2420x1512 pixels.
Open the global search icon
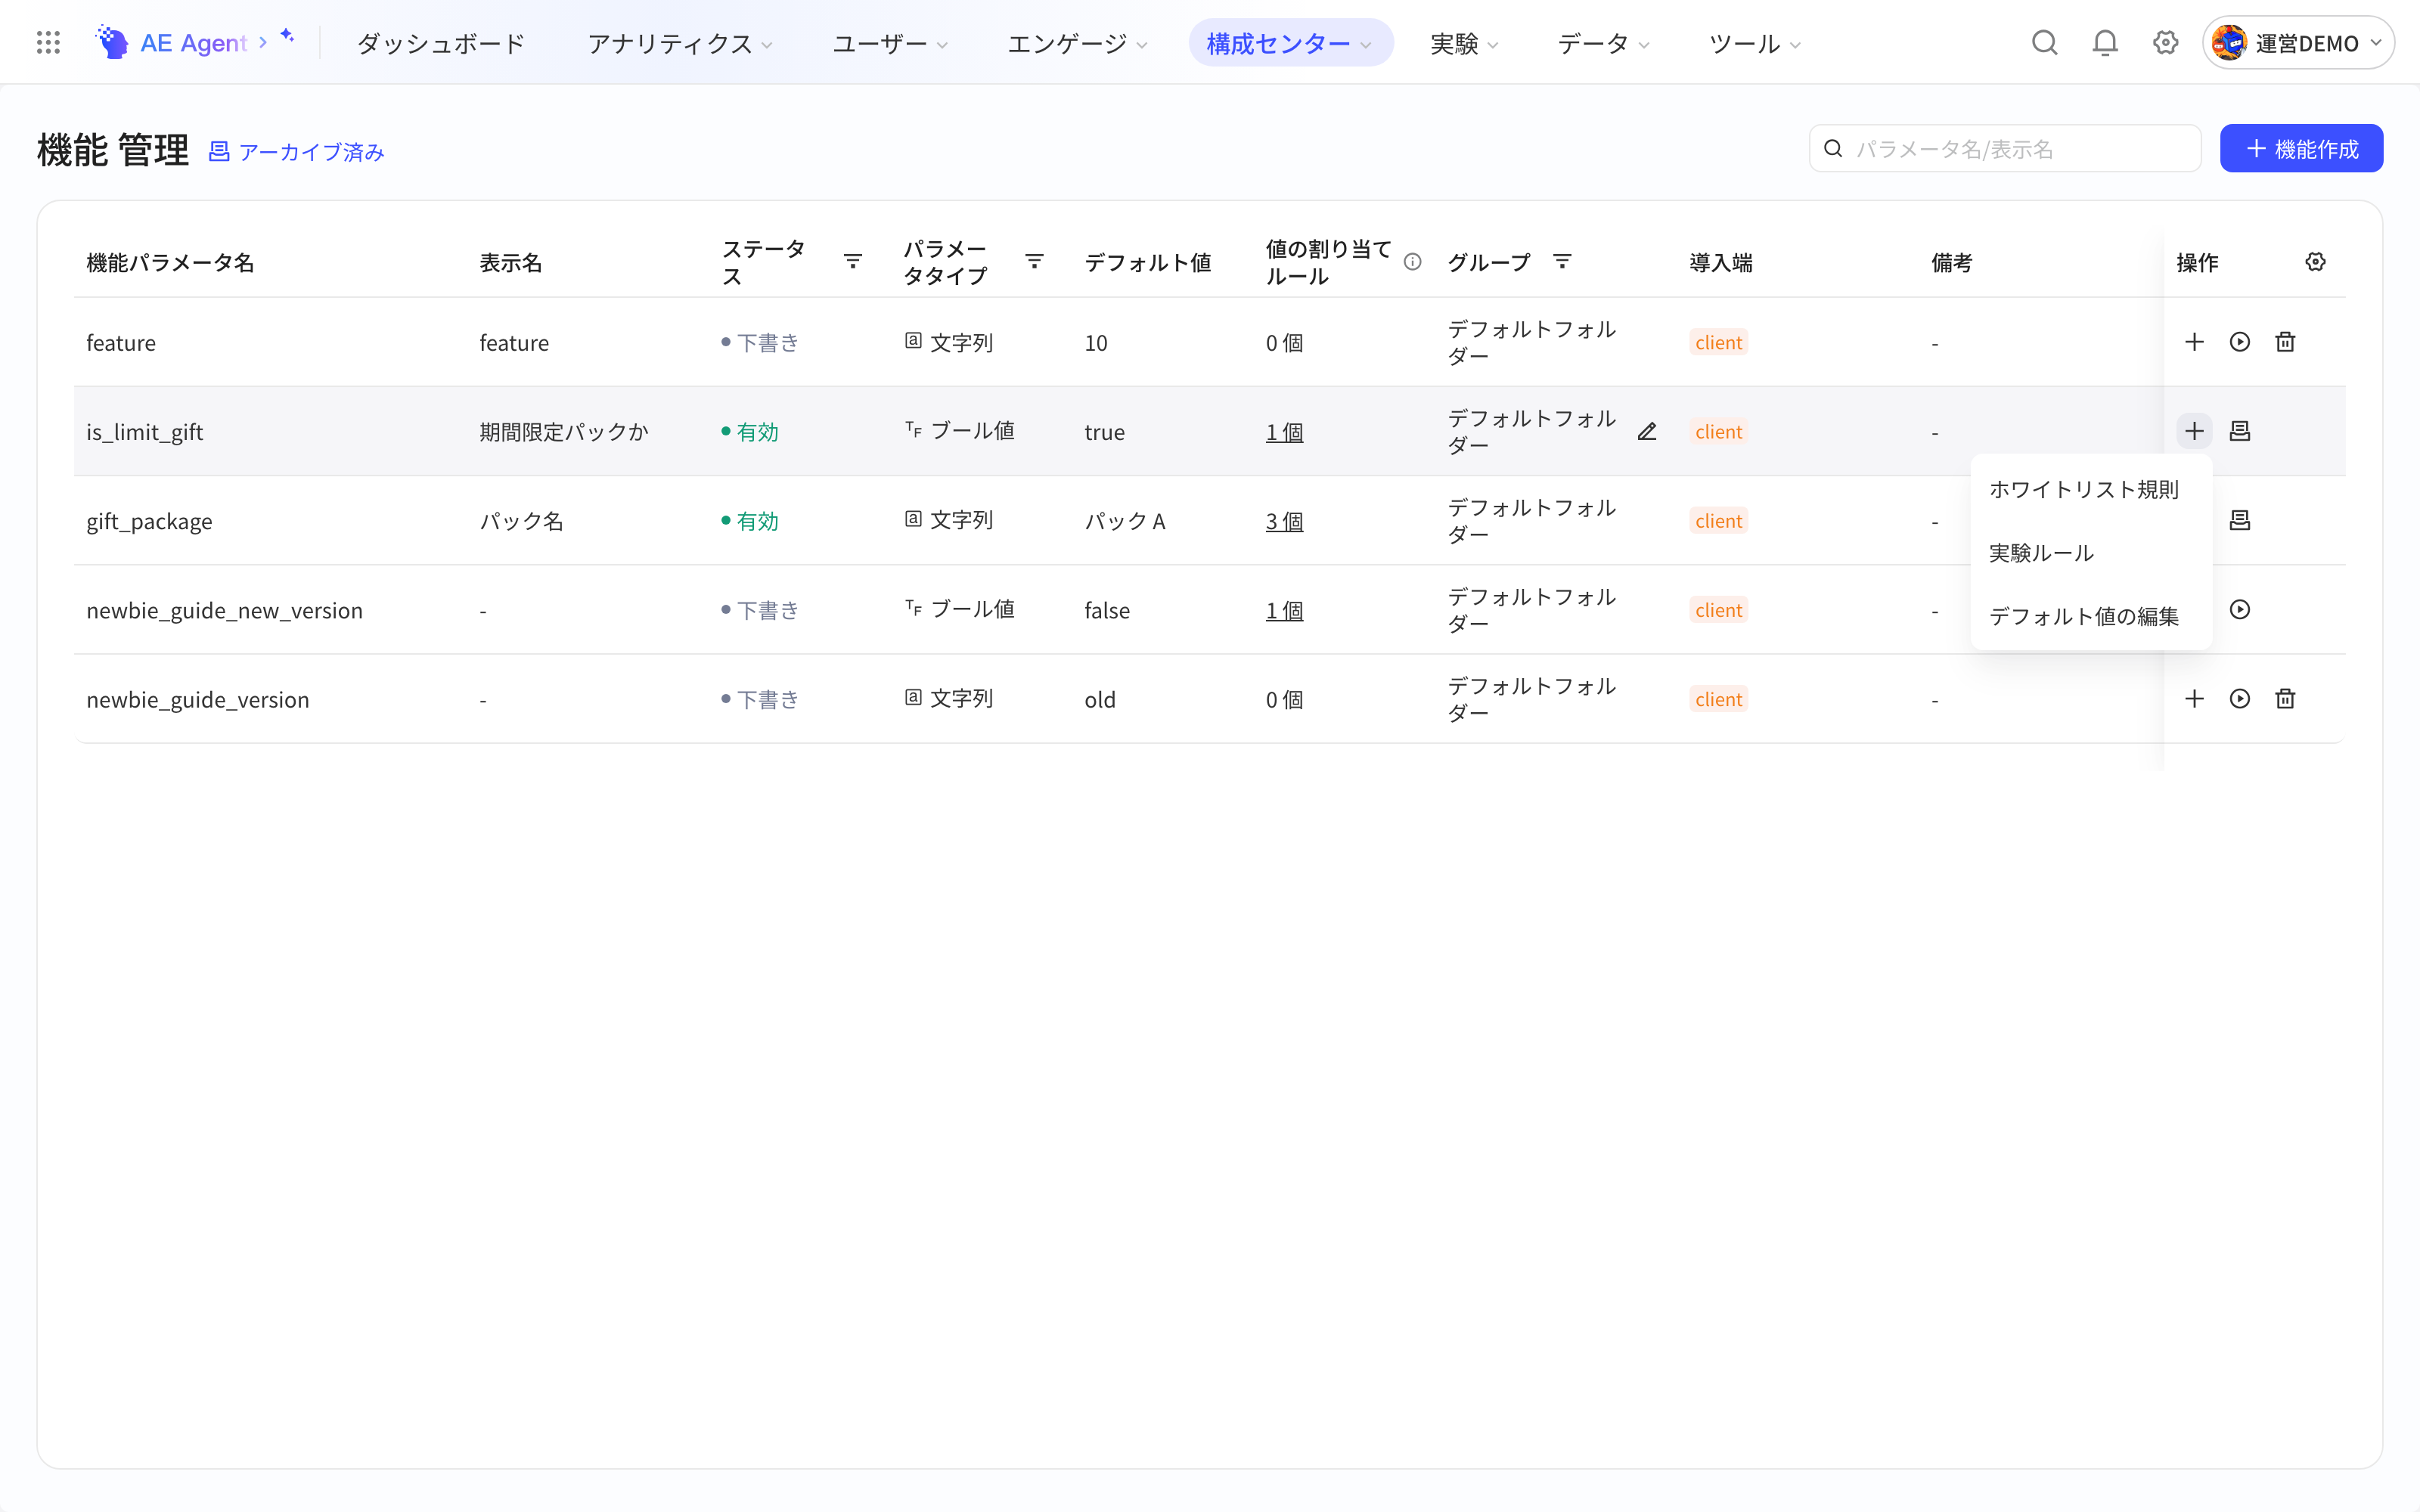coord(2044,43)
